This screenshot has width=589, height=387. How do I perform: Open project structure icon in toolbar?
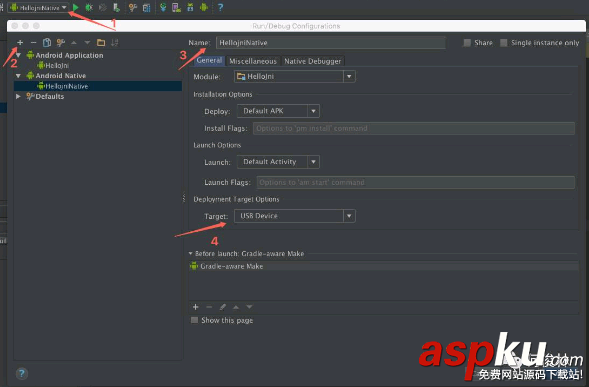click(x=146, y=7)
